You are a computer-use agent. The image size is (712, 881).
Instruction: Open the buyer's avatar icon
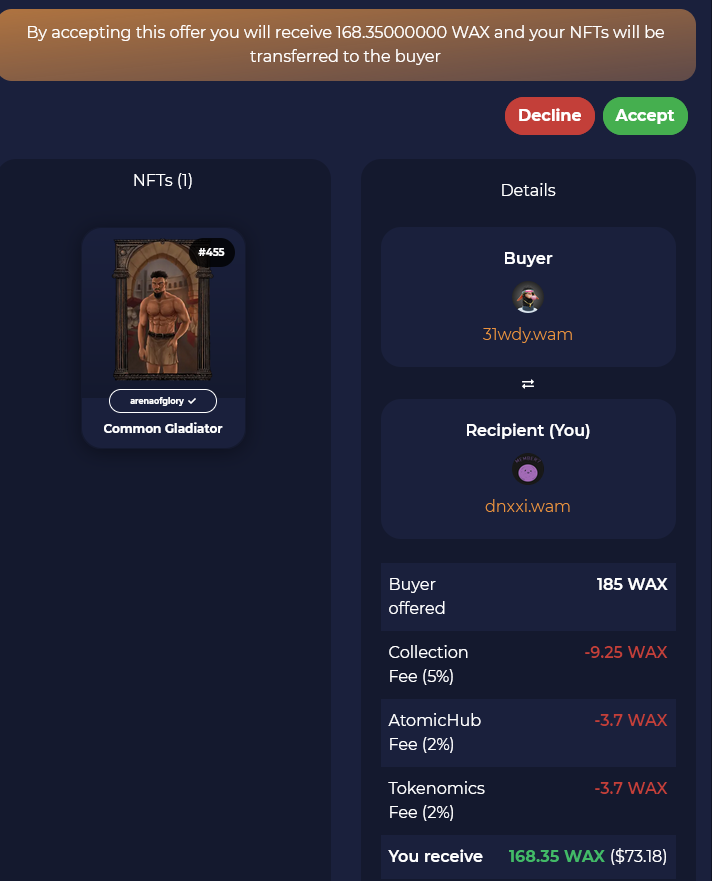(528, 298)
